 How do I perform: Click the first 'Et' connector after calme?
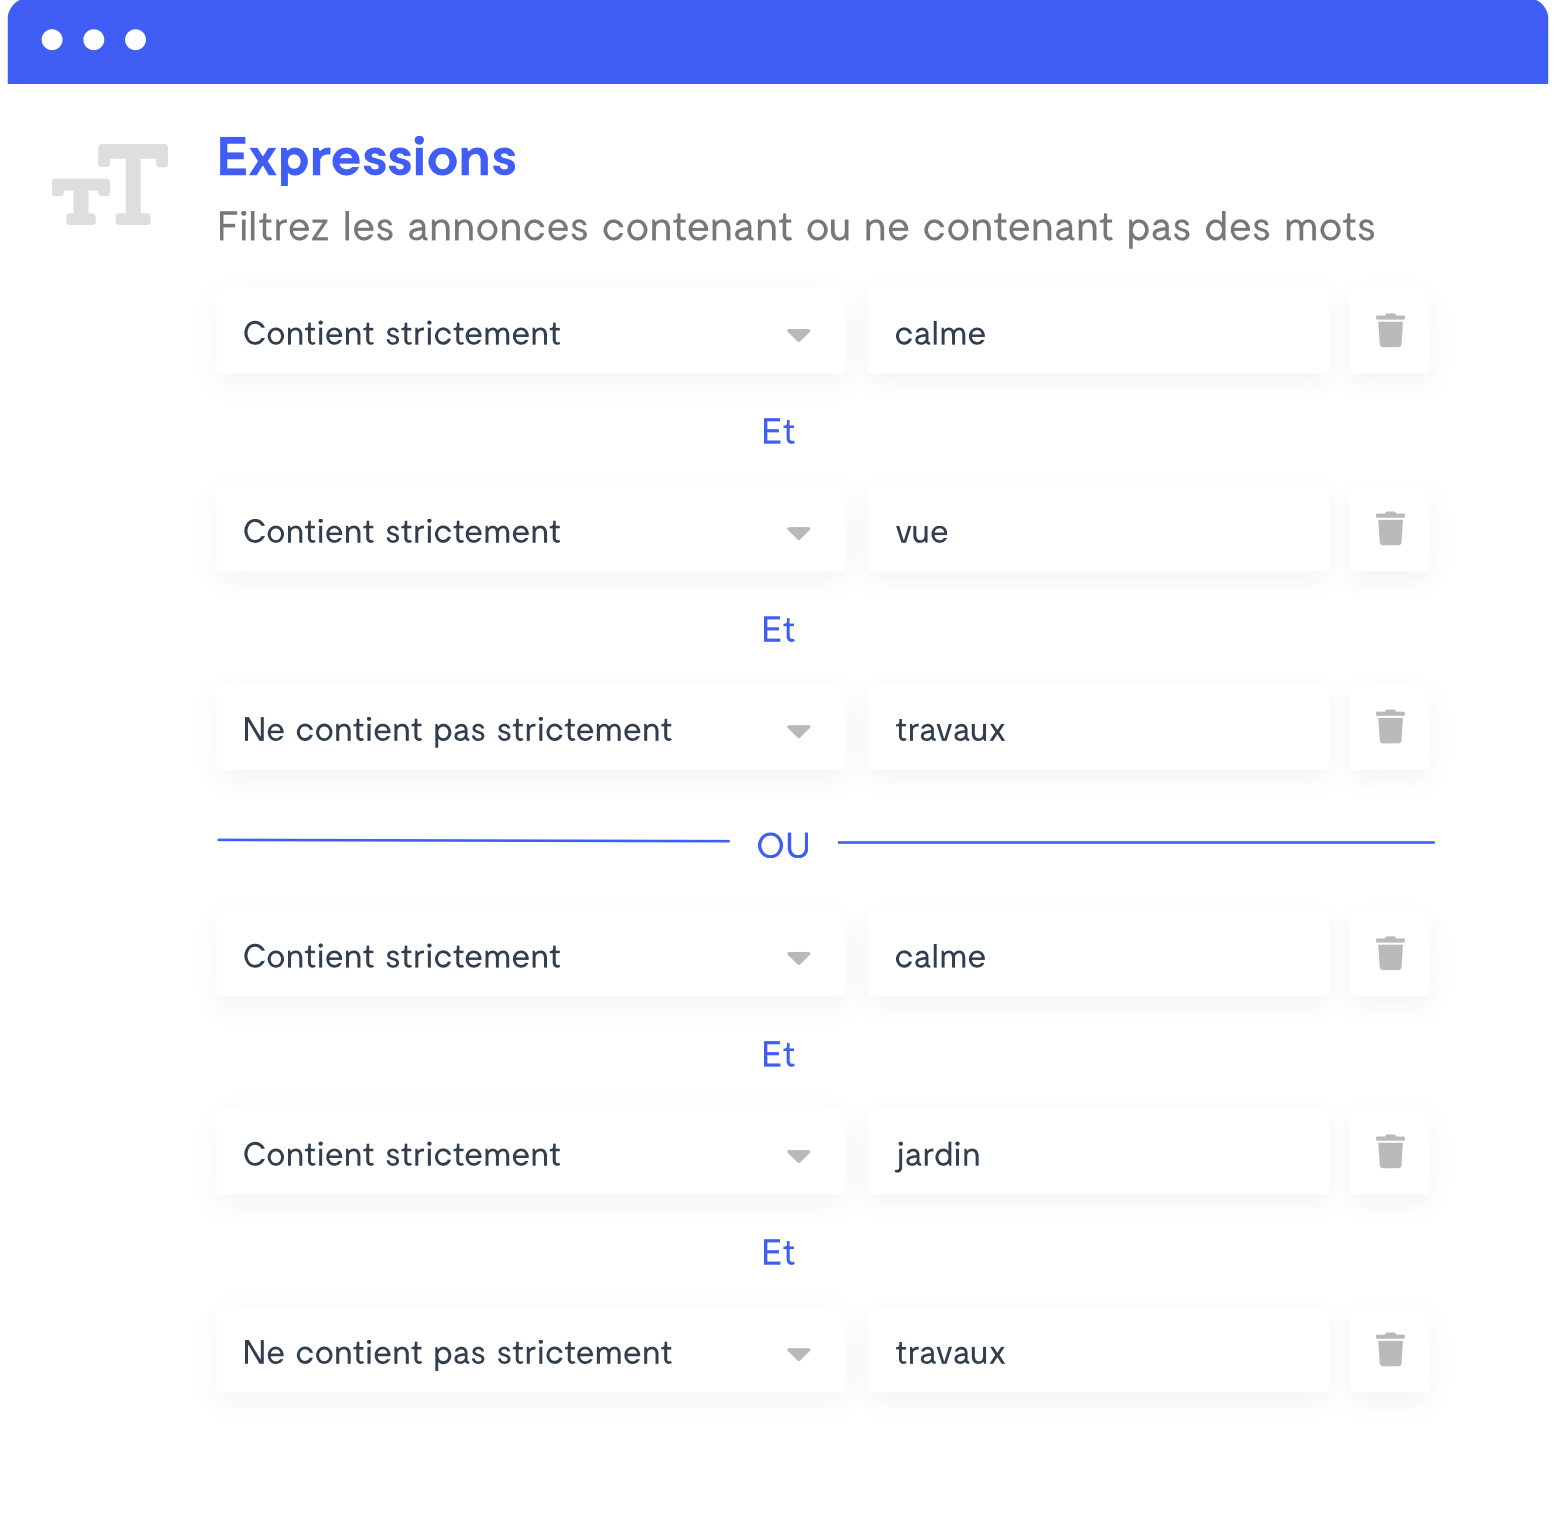tap(778, 432)
